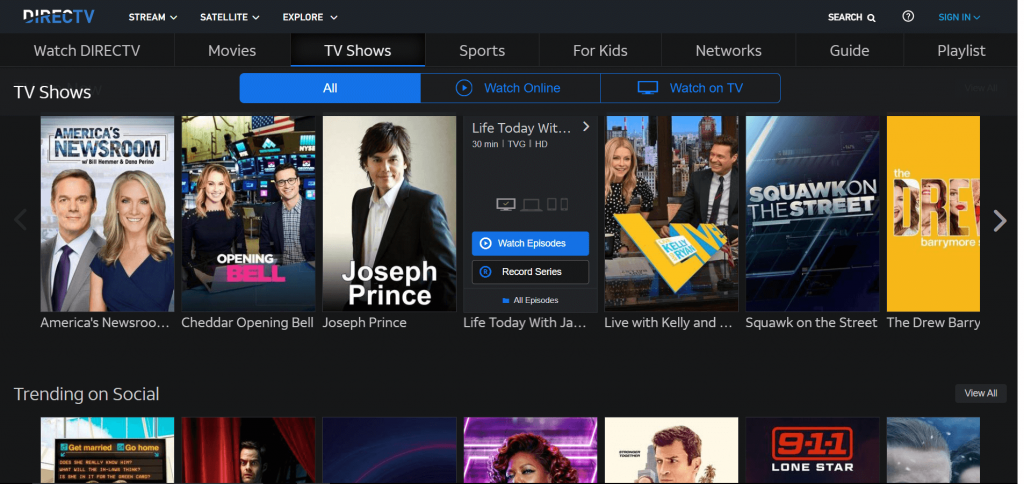Image resolution: width=1024 pixels, height=484 pixels.
Task: Click View All for Trending on Social
Action: pyautogui.click(x=981, y=393)
